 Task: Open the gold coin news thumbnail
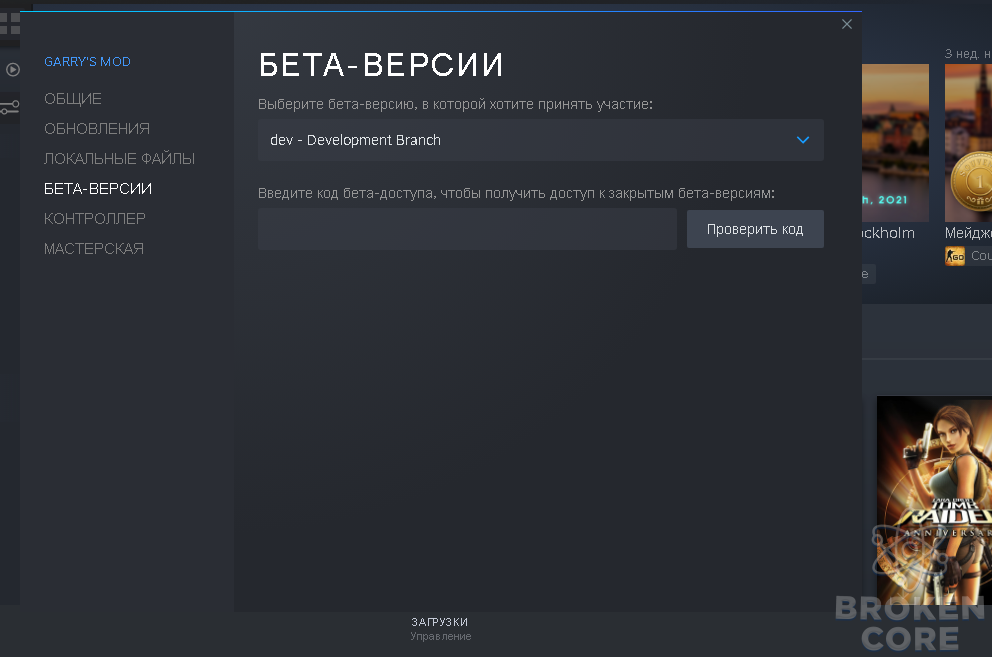click(x=968, y=142)
